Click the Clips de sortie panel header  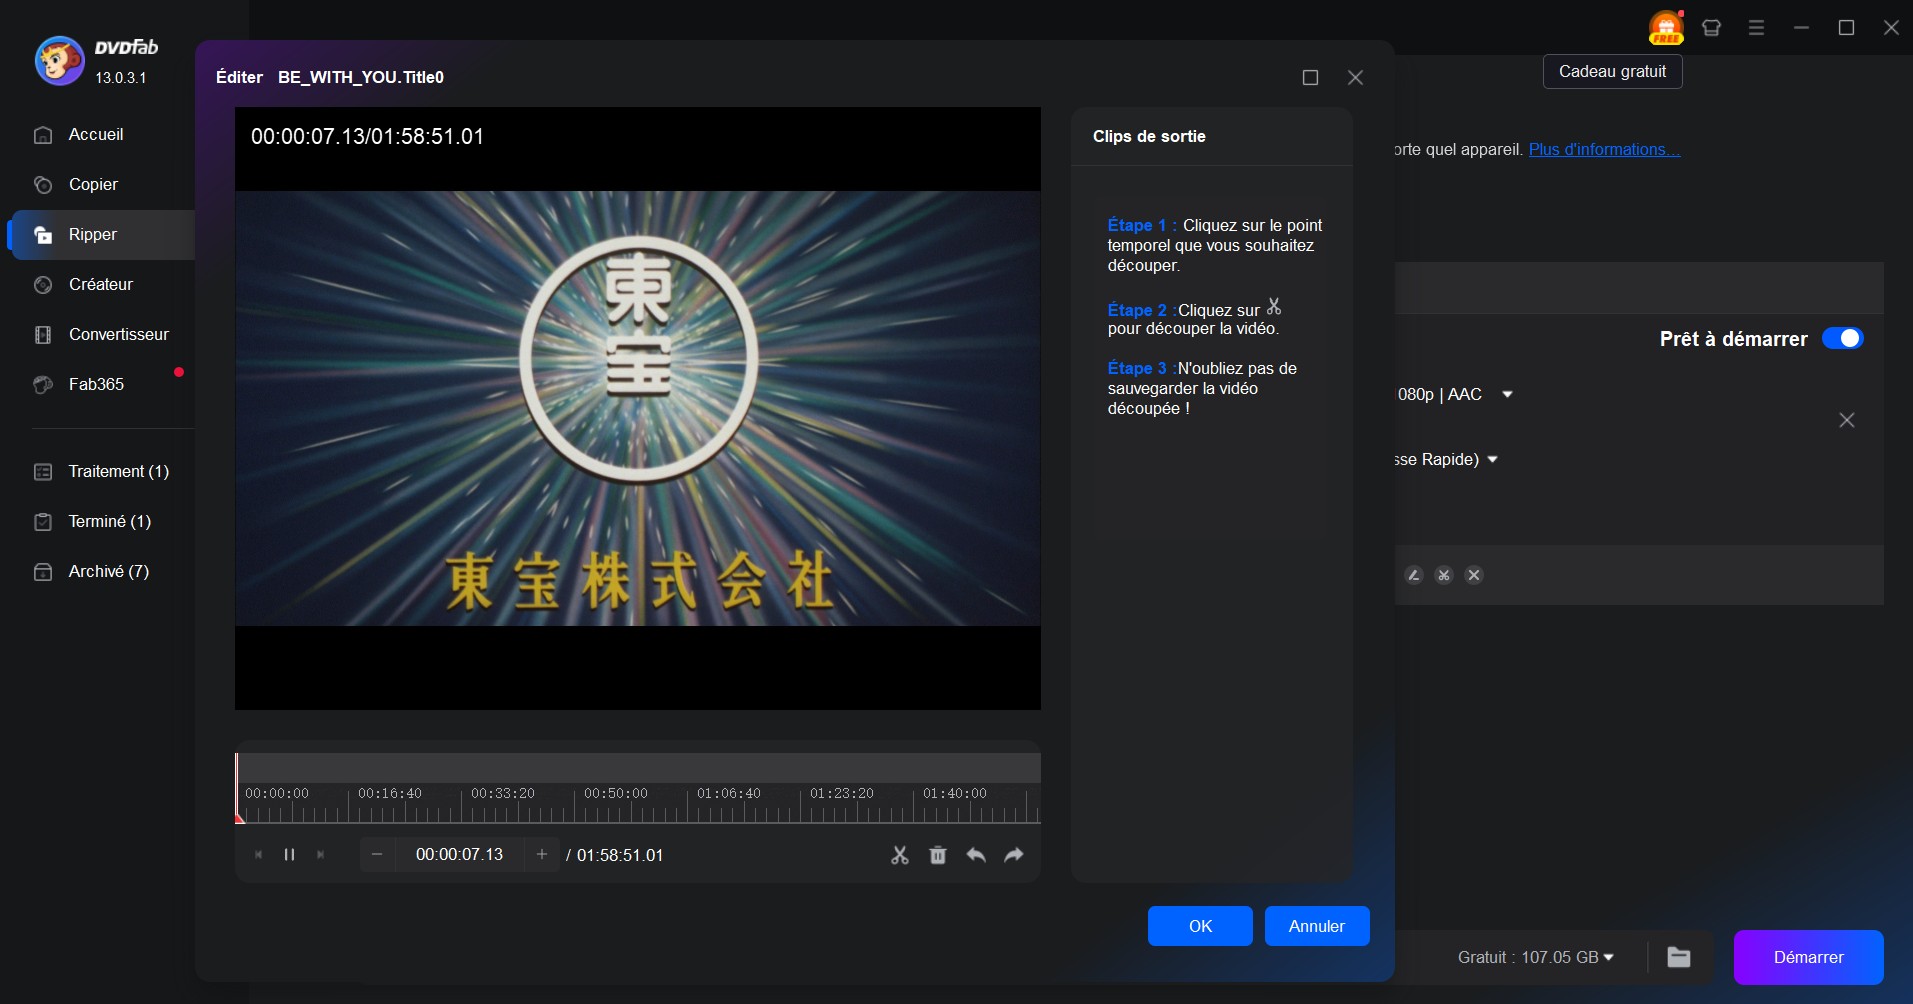pos(1149,136)
